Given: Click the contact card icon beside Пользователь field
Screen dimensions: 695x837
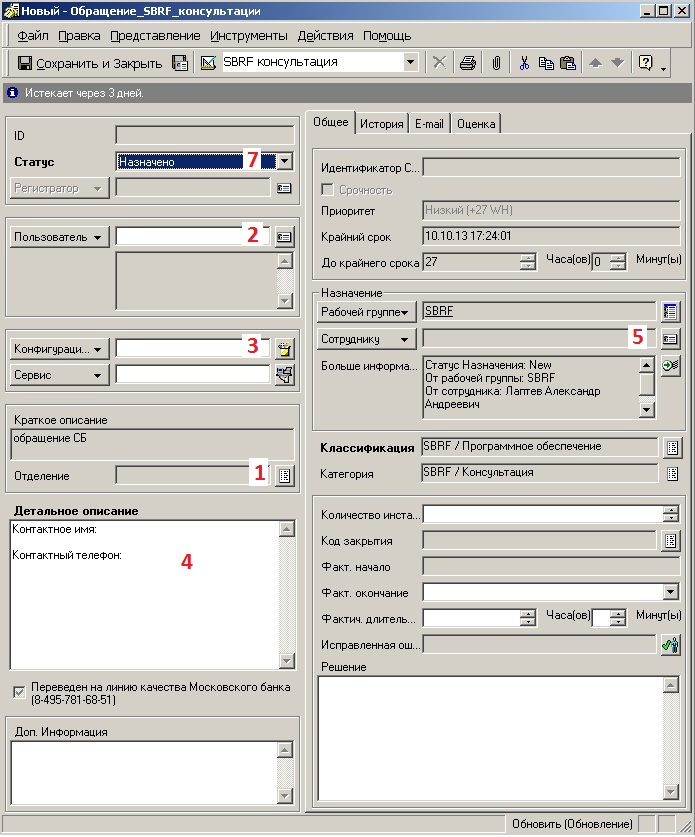Looking at the screenshot, I should [284, 237].
